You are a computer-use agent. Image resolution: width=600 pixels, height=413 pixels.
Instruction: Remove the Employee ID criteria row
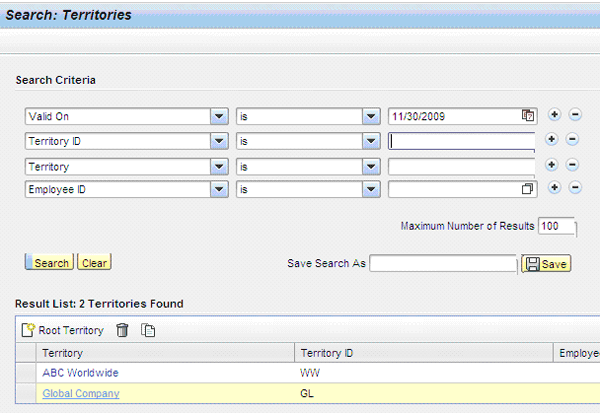click(574, 188)
